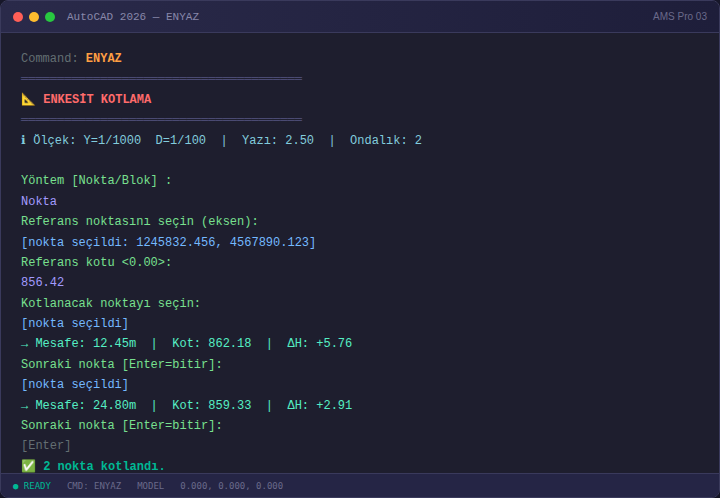720x498 pixels.
Task: Click 'Referans noktasını seçin (eksen):' prompt
Action: click(x=140, y=221)
